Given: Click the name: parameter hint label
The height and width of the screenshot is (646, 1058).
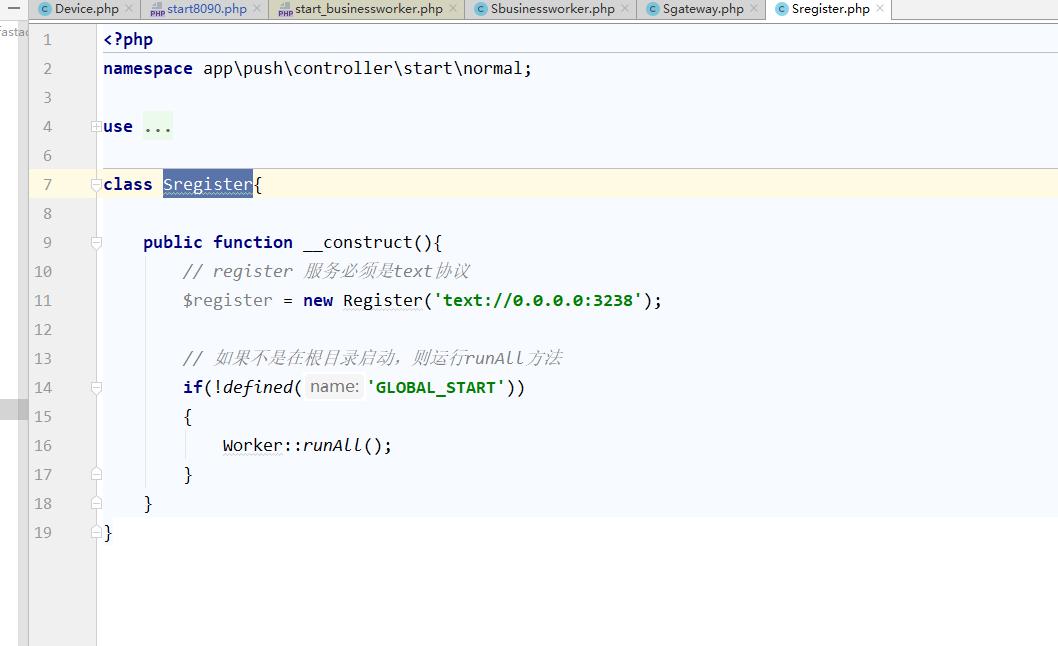Looking at the screenshot, I should (x=335, y=387).
